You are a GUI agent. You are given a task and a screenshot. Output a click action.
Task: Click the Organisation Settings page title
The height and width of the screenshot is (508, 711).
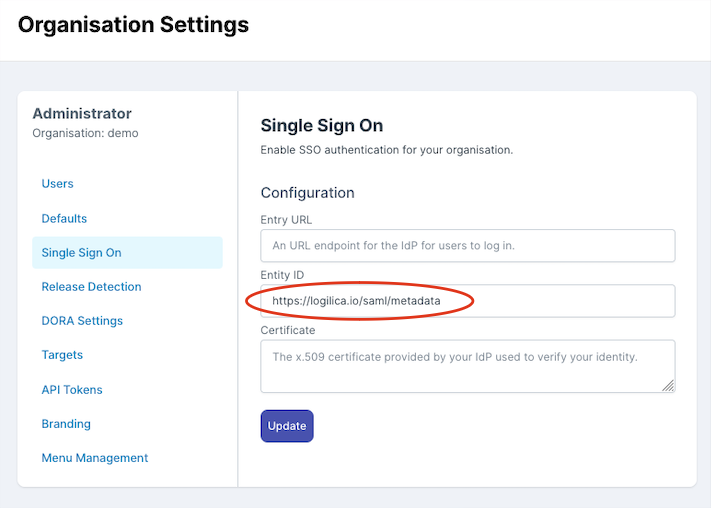click(134, 25)
